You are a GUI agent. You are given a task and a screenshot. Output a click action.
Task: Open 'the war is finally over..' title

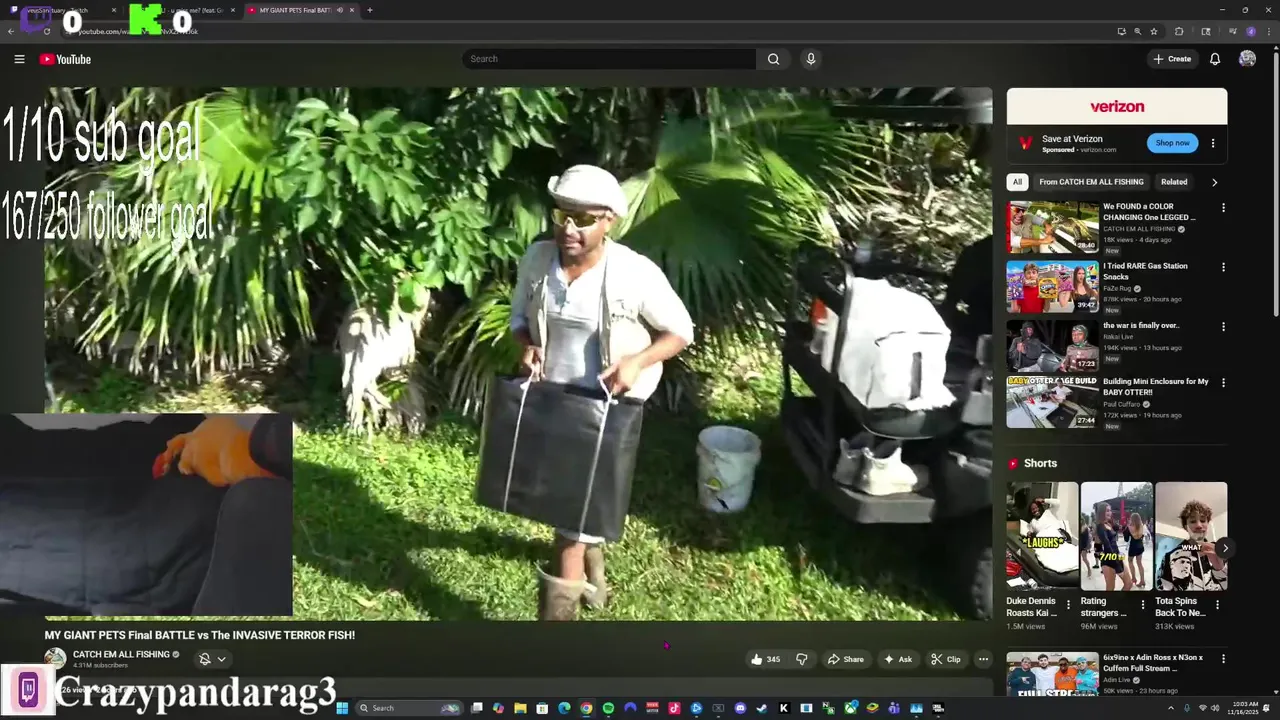(x=1141, y=325)
